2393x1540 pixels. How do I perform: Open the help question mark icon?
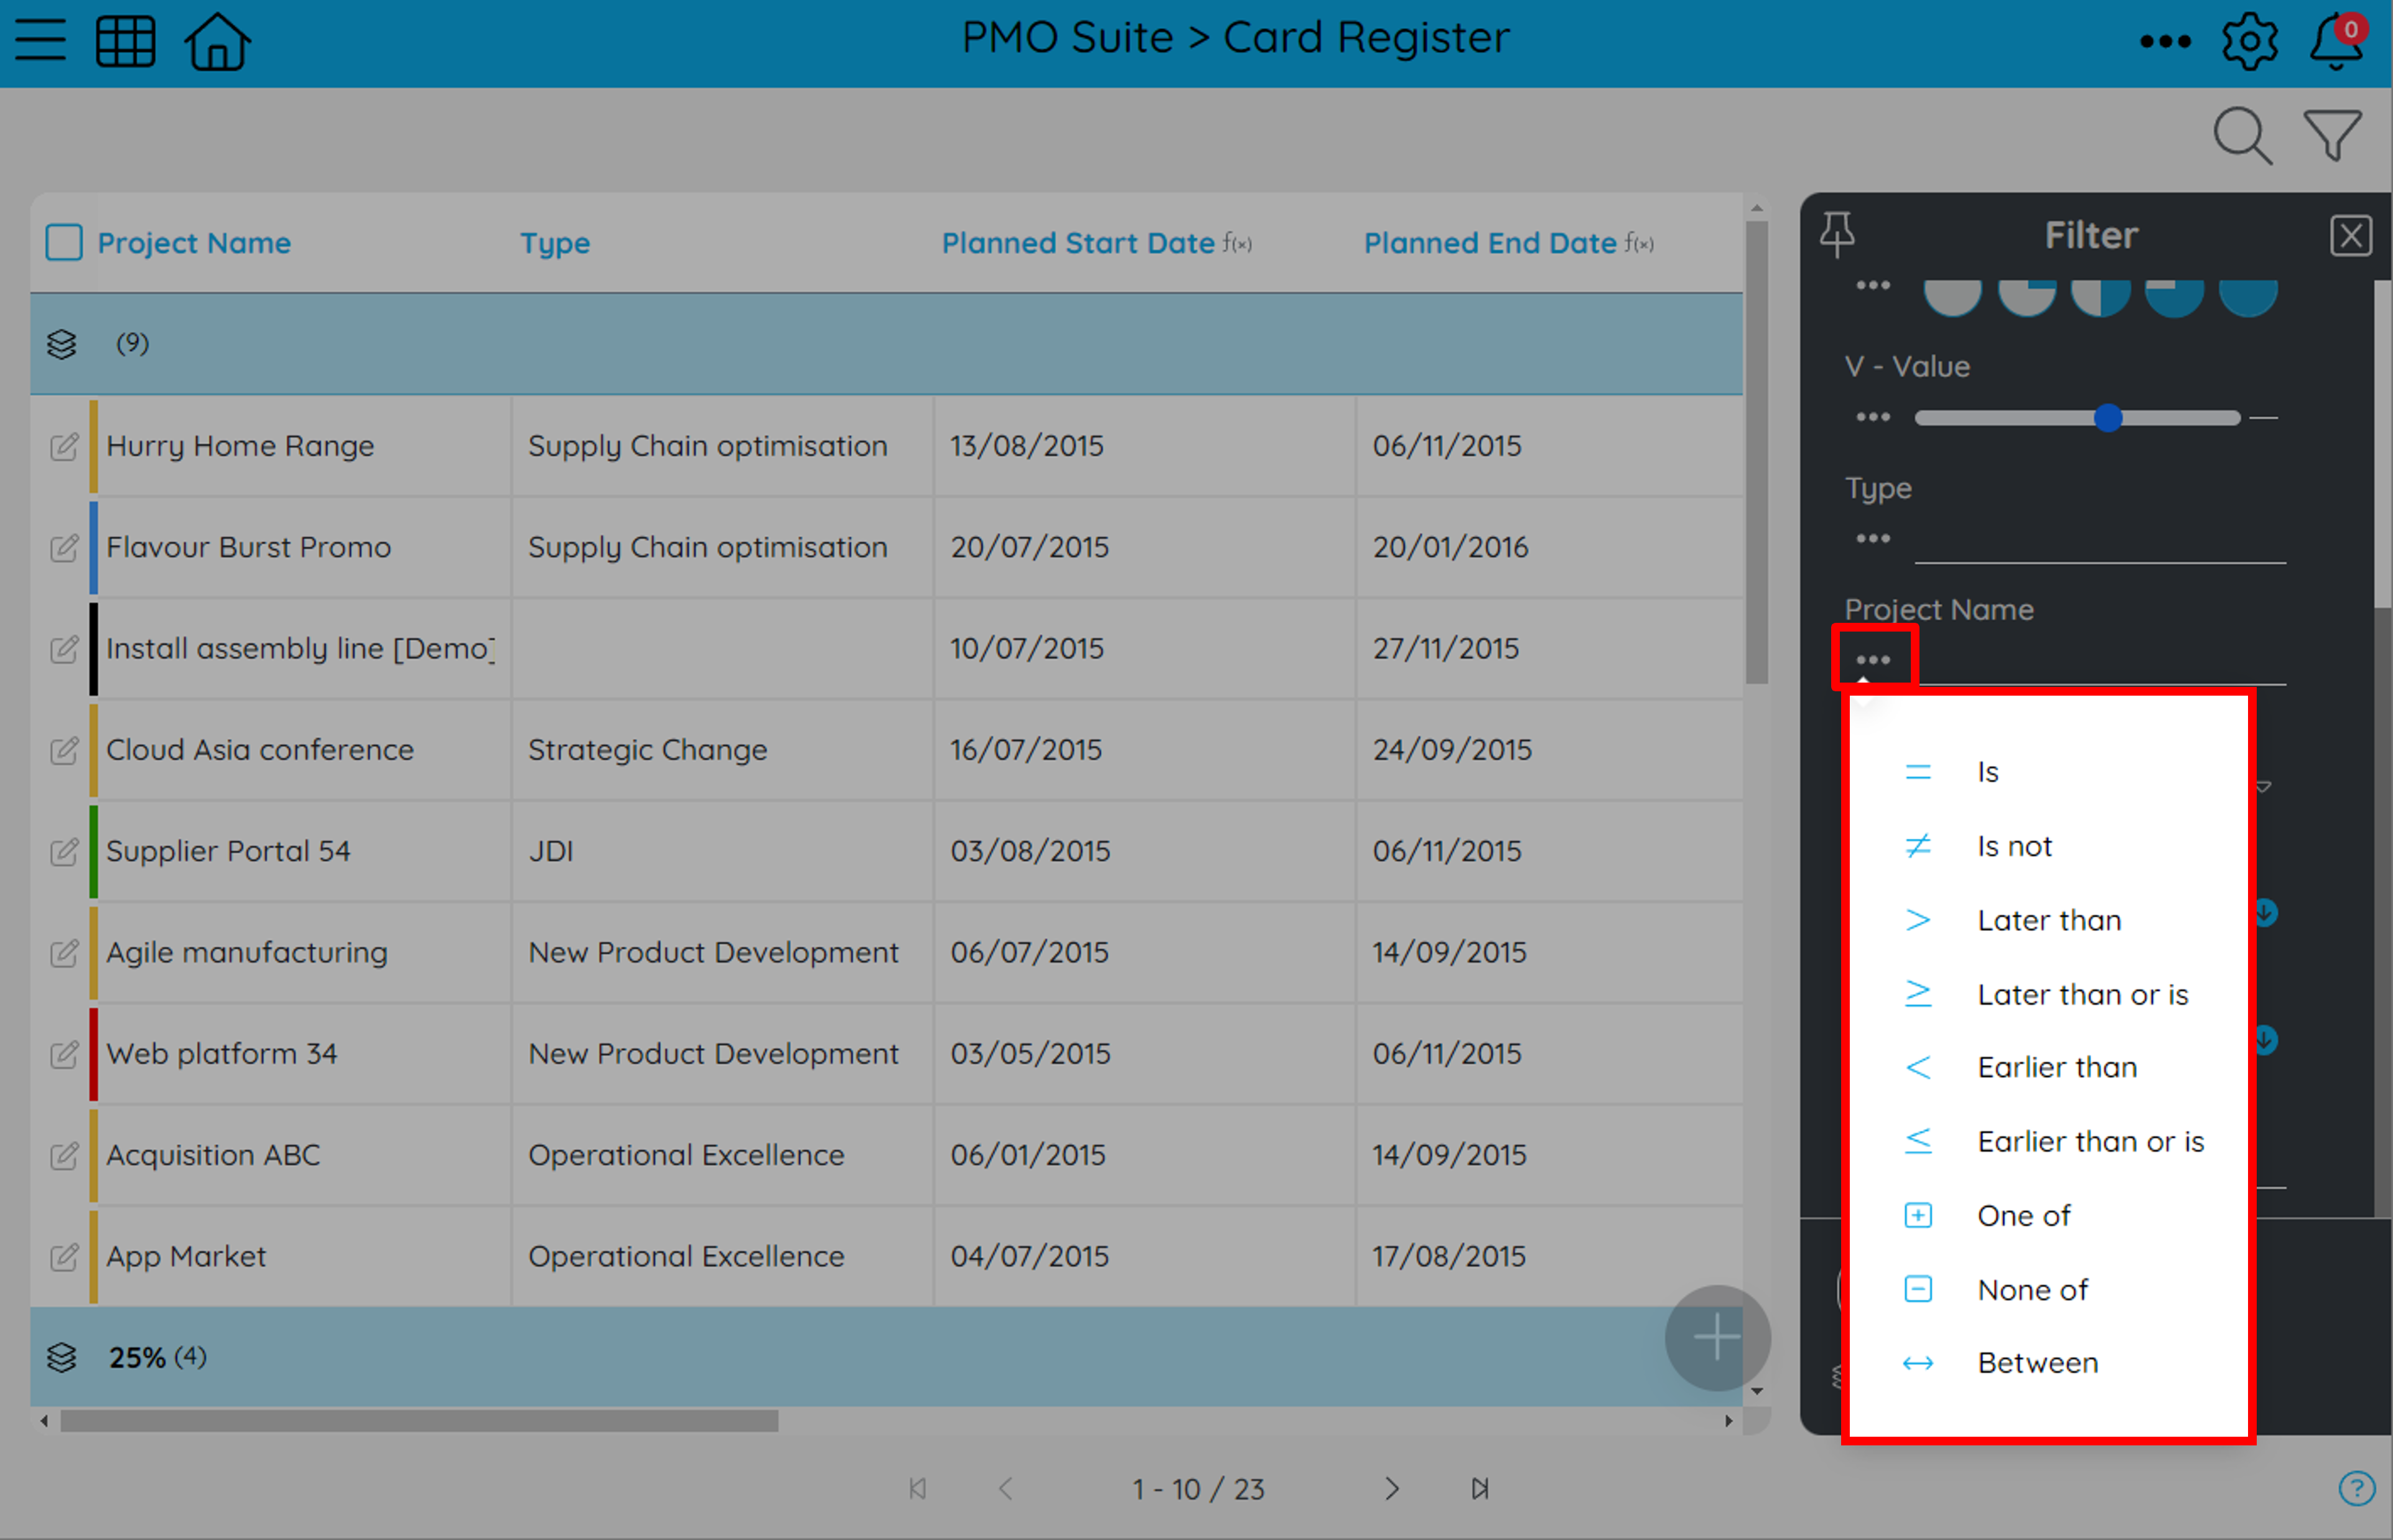click(x=2356, y=1488)
